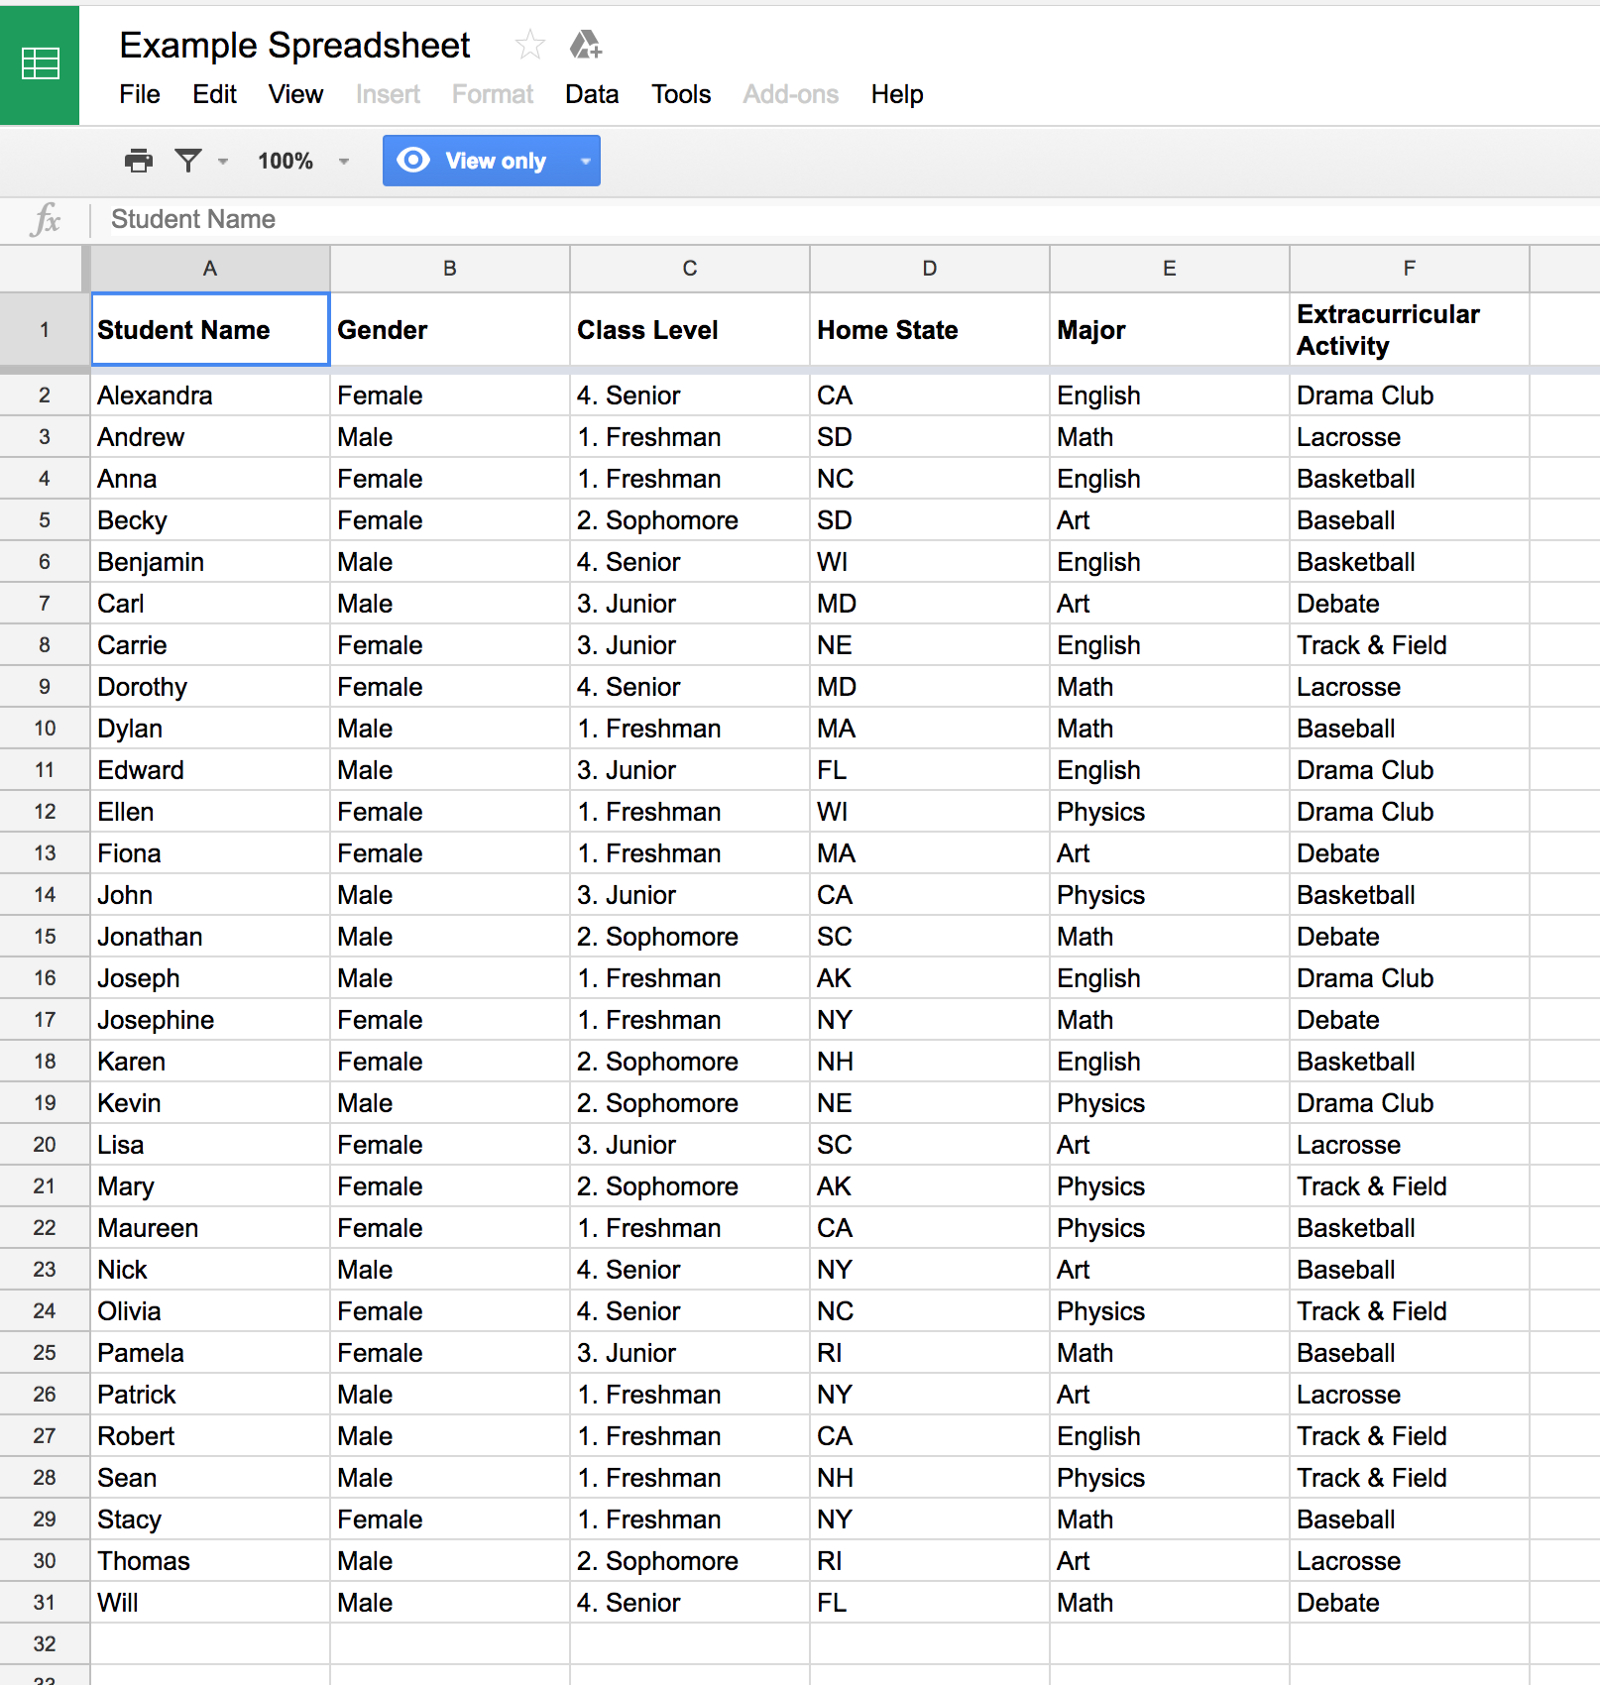This screenshot has width=1600, height=1685.
Task: Click the eye icon in View only
Action: point(413,161)
